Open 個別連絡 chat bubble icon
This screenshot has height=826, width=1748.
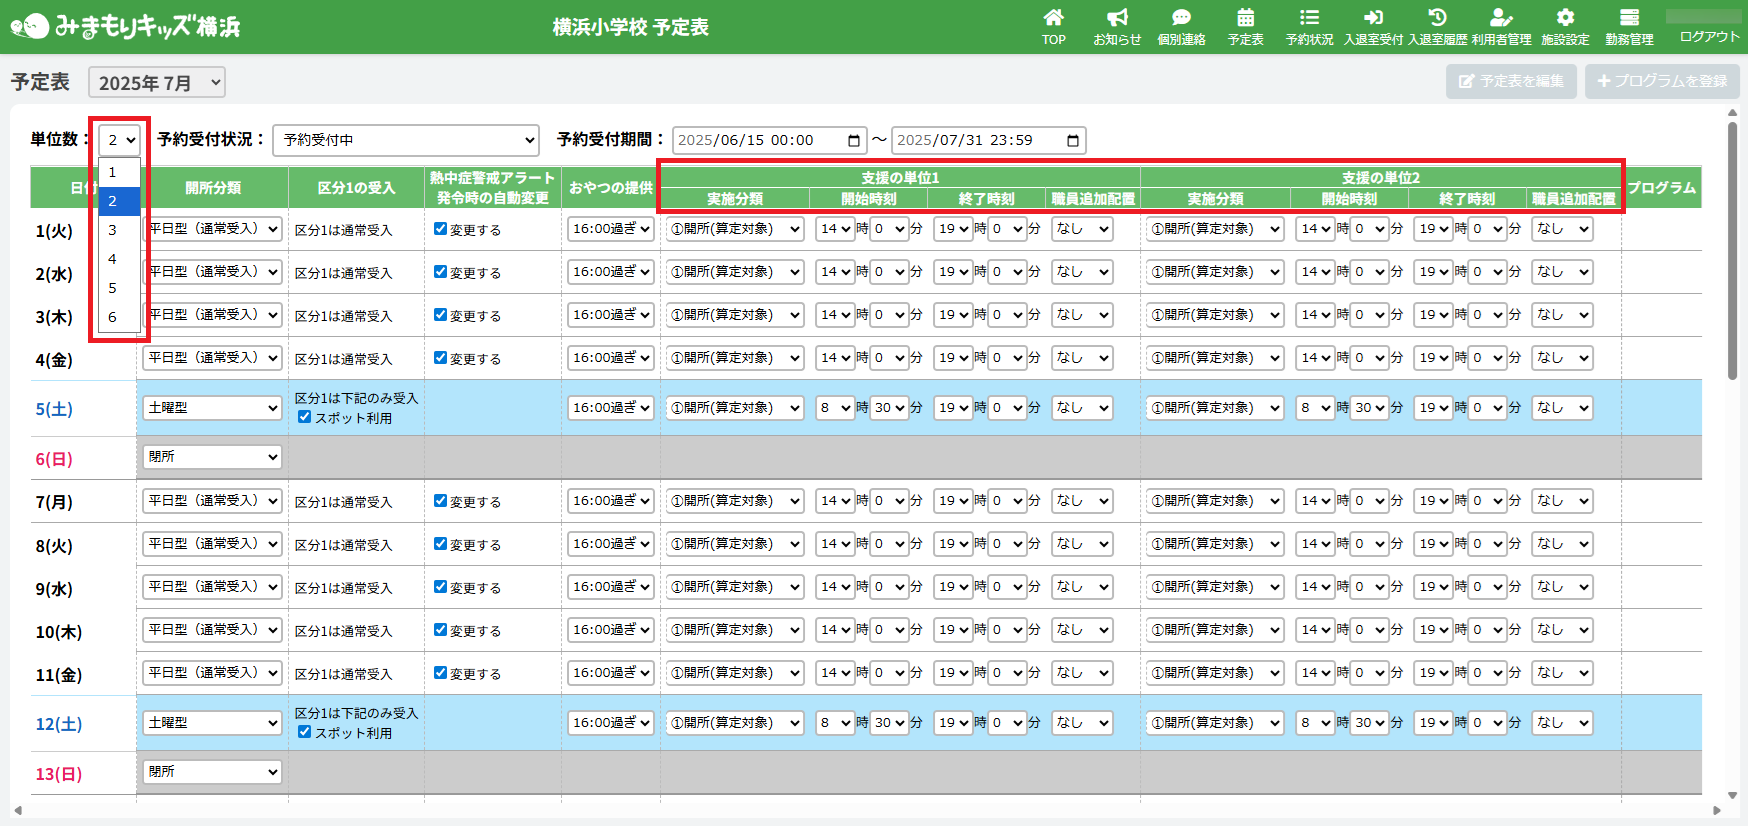pos(1181,18)
